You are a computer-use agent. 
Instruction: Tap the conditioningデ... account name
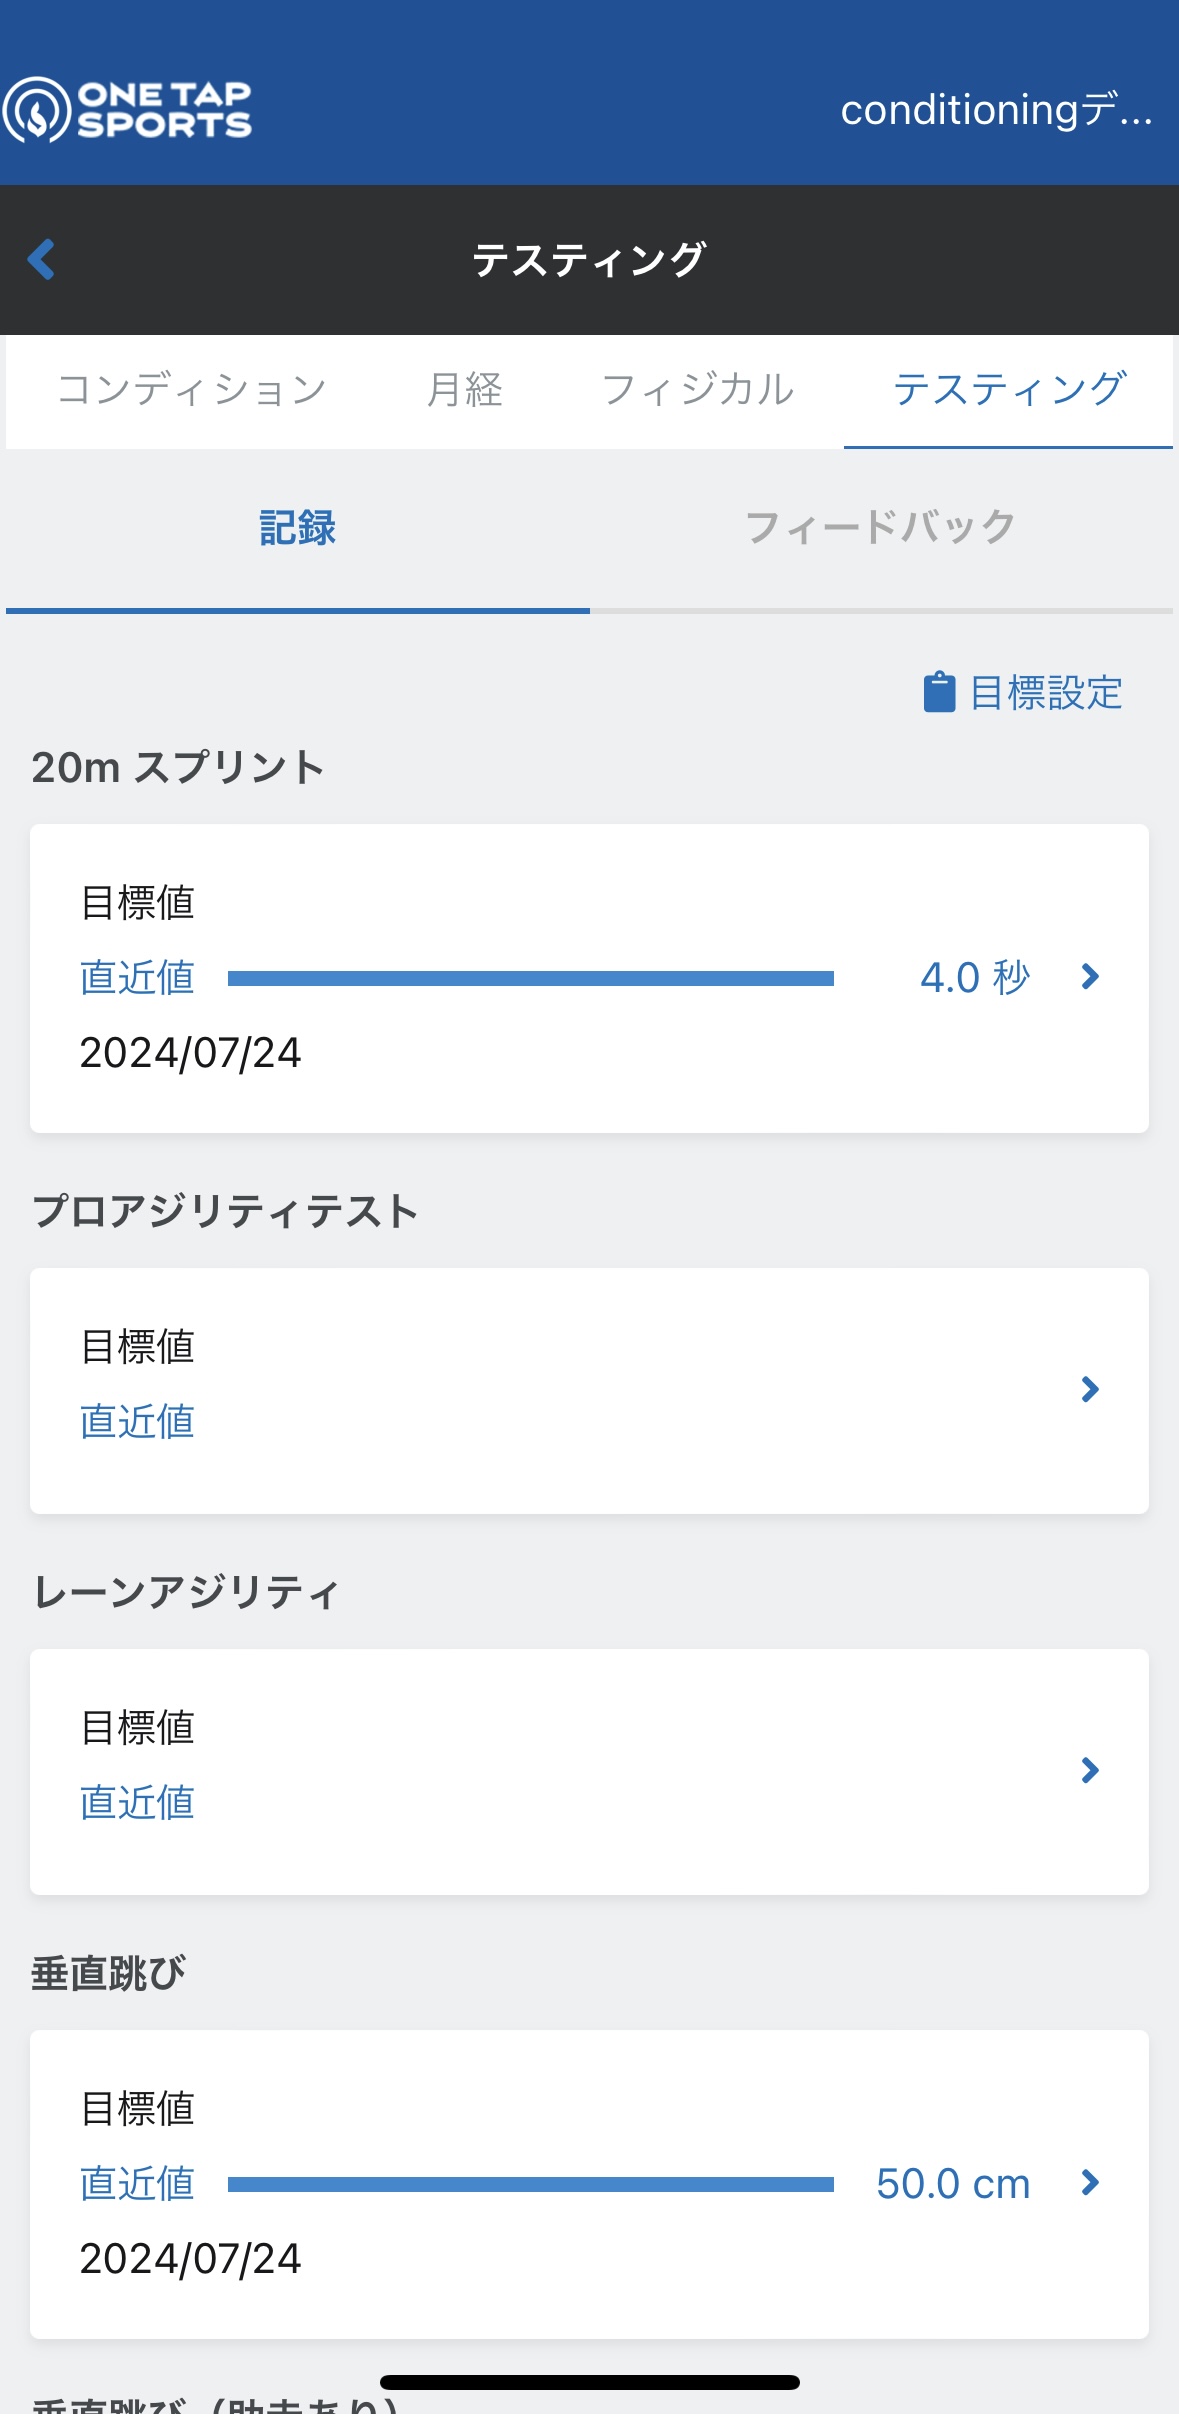tap(996, 110)
